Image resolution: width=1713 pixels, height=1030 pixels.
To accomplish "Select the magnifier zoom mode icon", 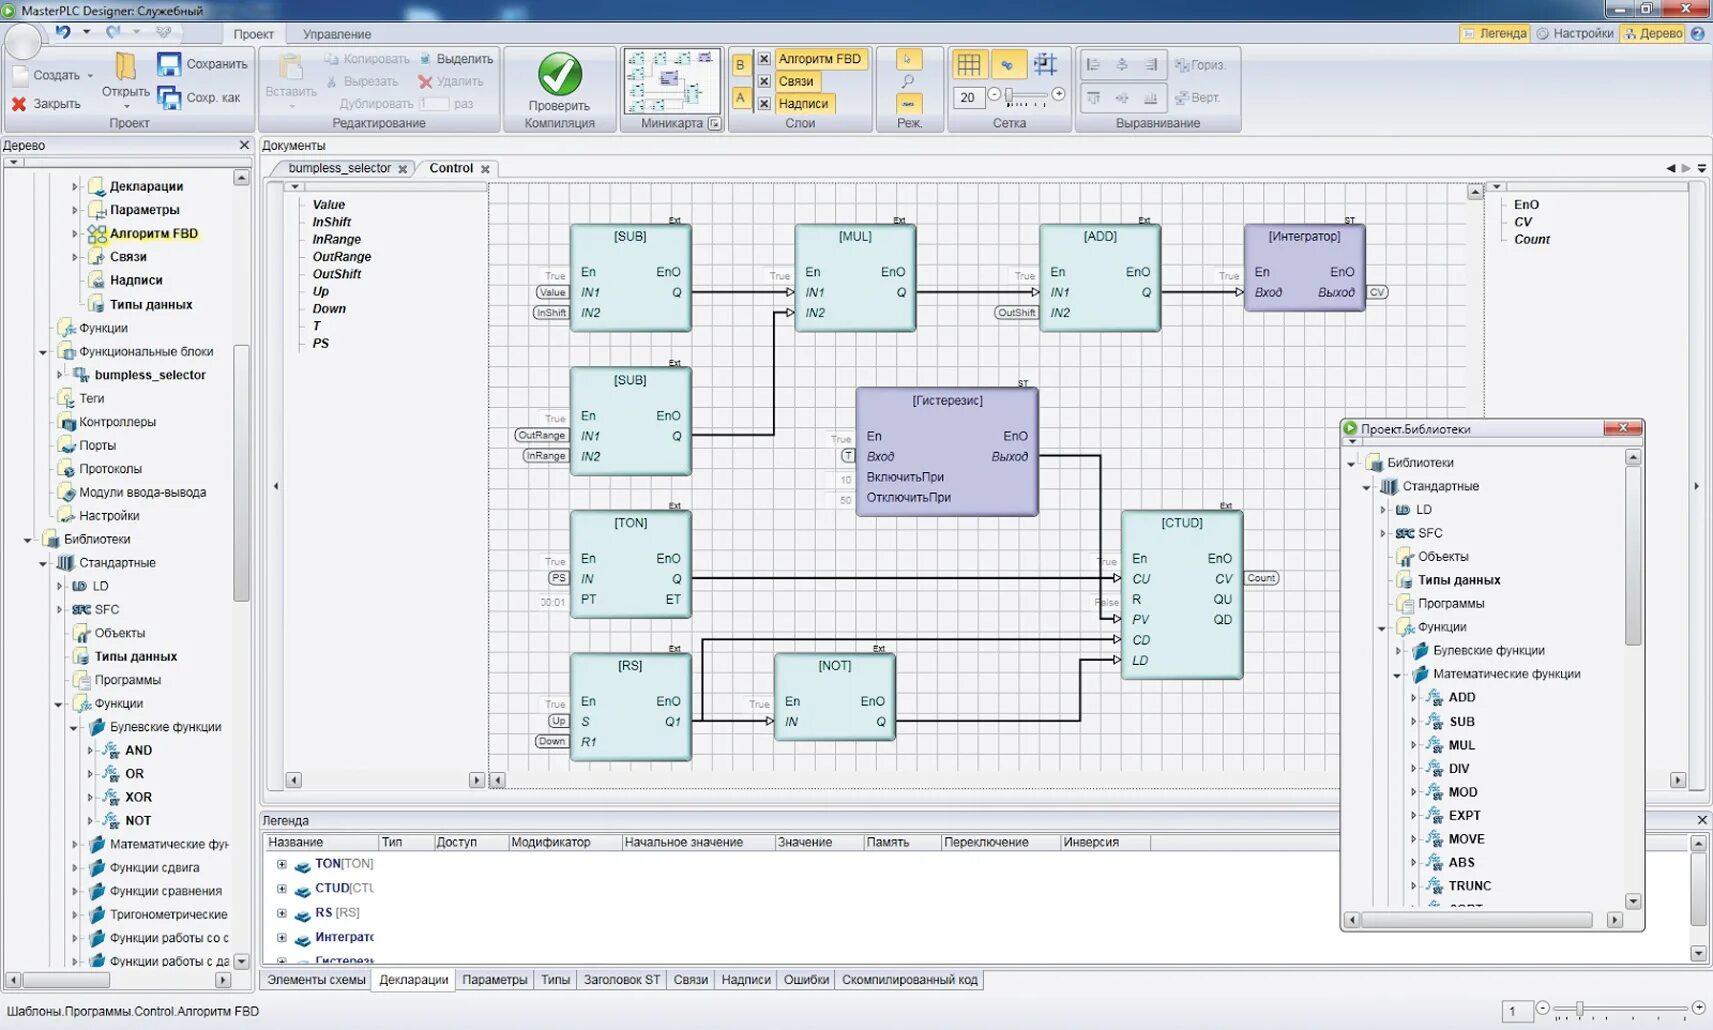I will [x=909, y=81].
